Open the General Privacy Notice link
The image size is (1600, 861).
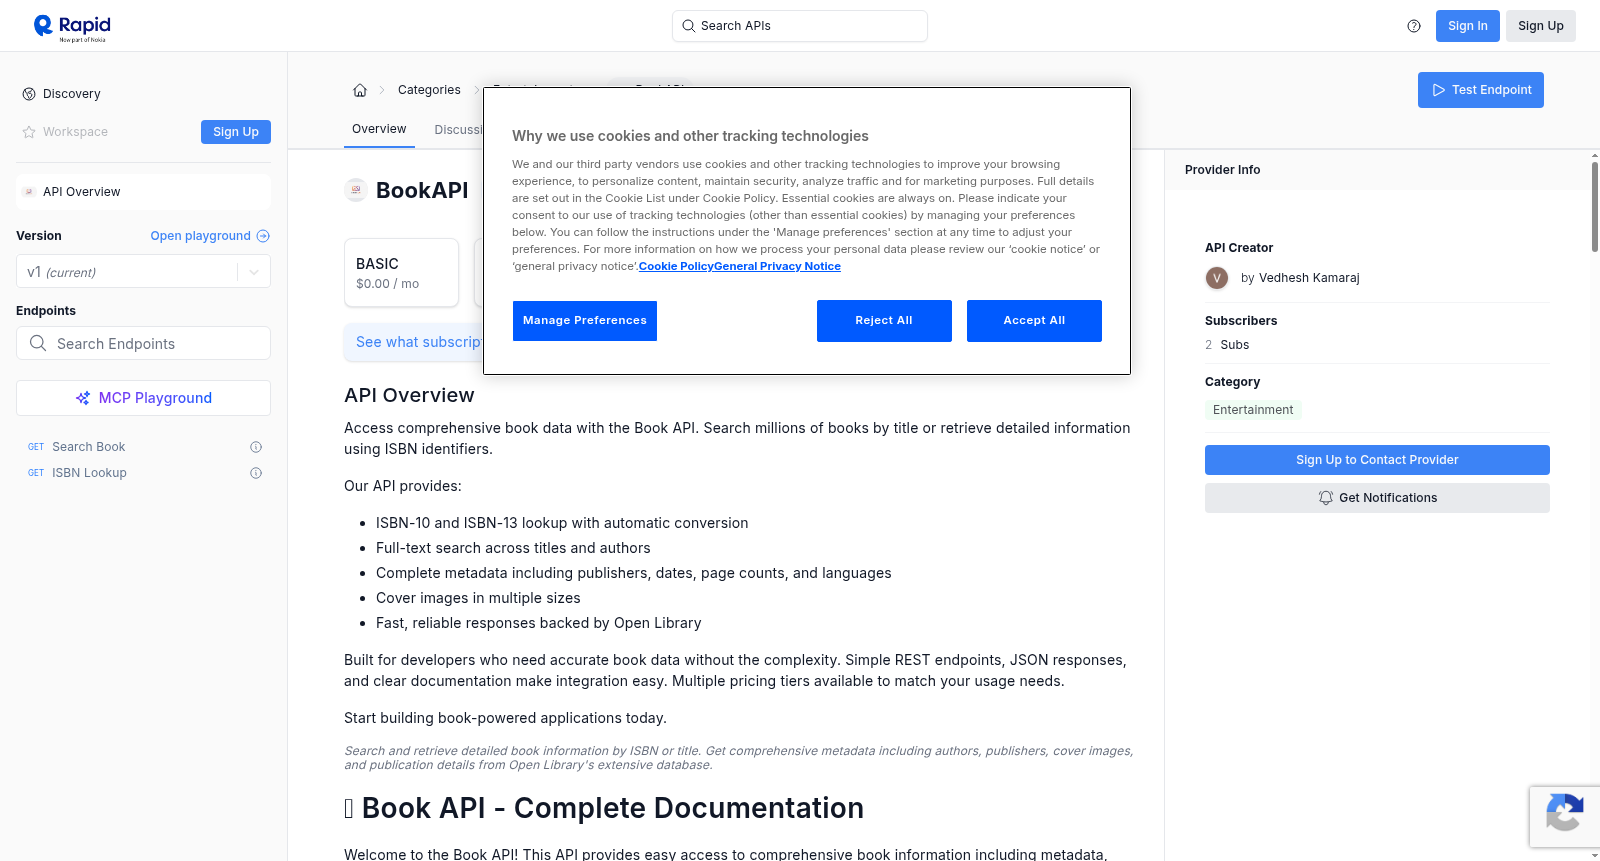point(778,266)
